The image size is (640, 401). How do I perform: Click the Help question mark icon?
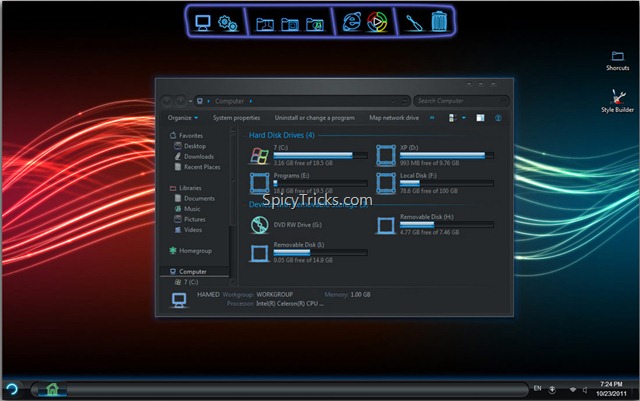click(x=498, y=118)
